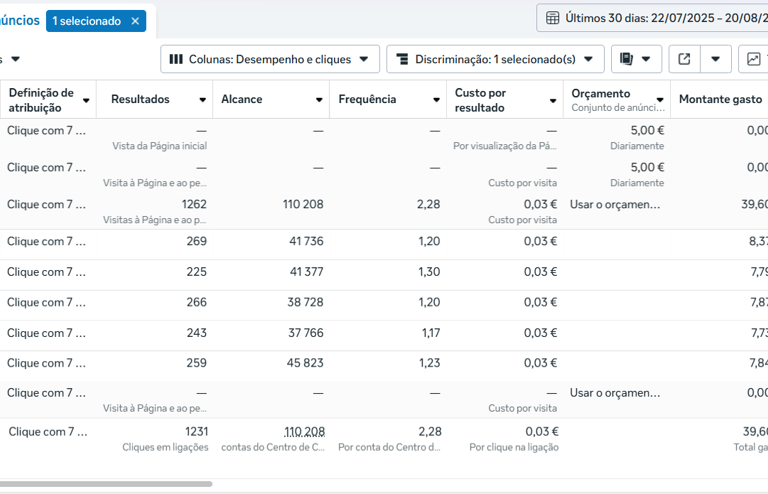Open the charts view icon
This screenshot has width=768, height=494.
point(752,59)
